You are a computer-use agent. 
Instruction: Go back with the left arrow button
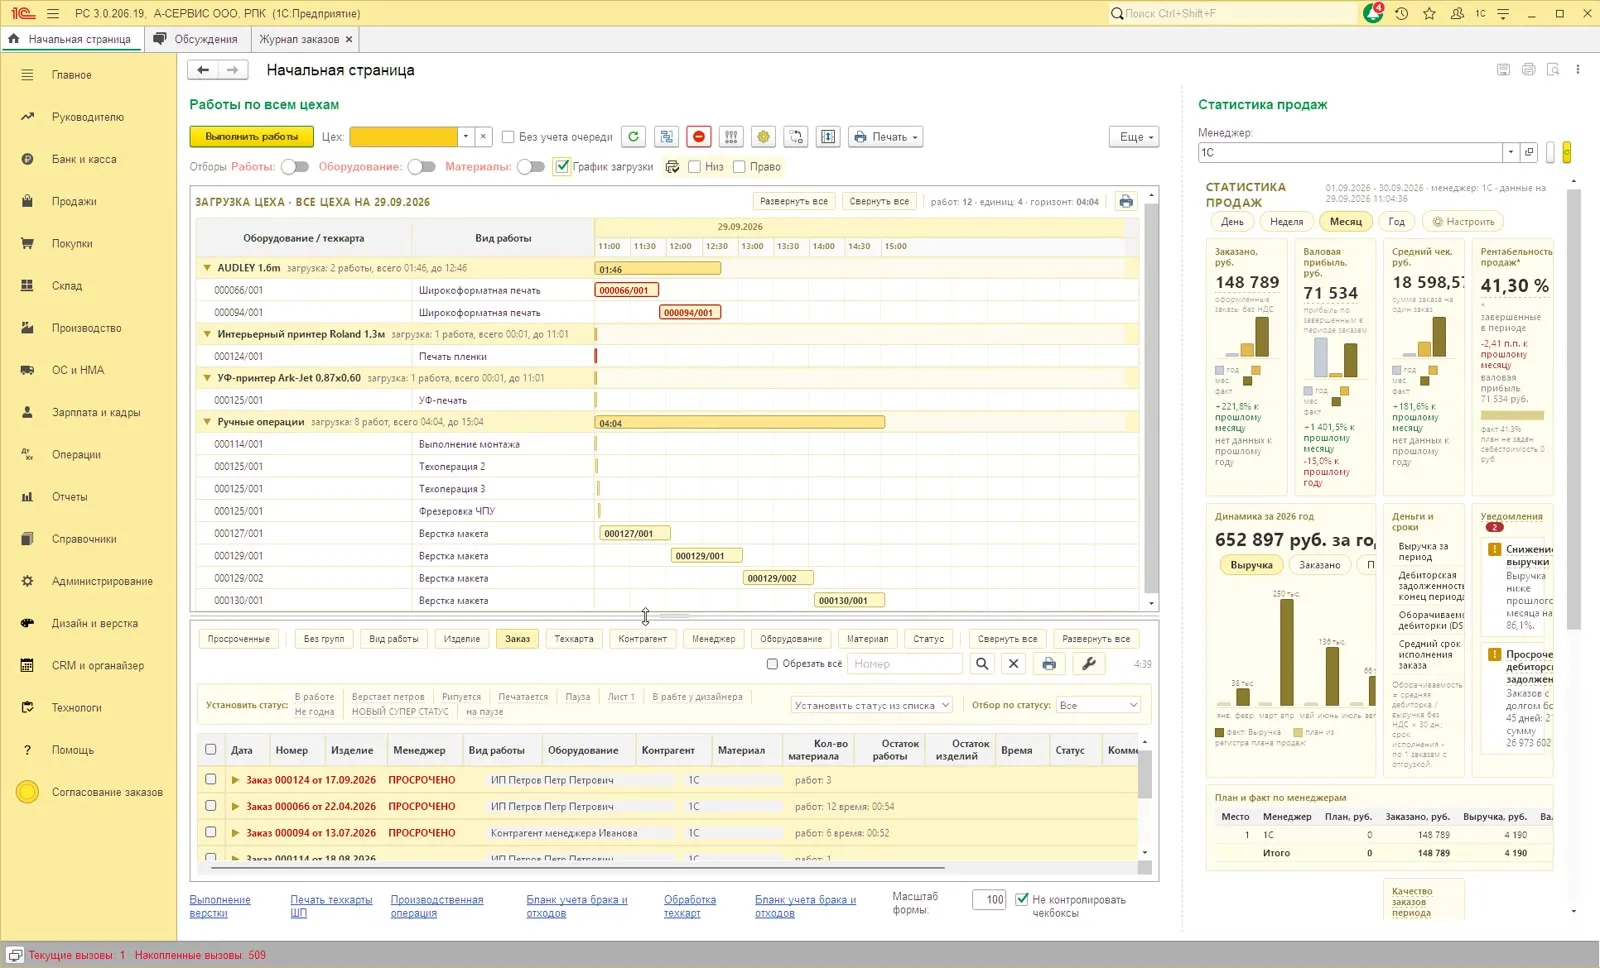point(203,70)
